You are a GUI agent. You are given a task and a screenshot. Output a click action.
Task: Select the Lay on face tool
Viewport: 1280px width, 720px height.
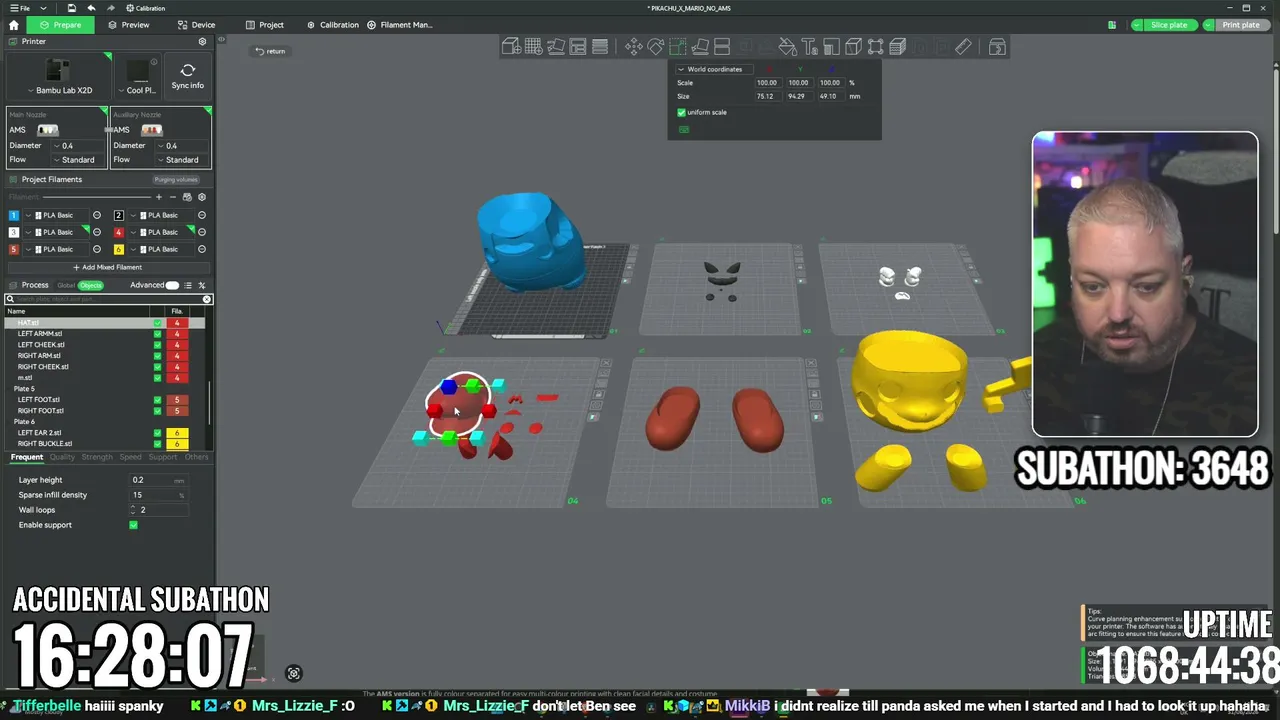700,47
